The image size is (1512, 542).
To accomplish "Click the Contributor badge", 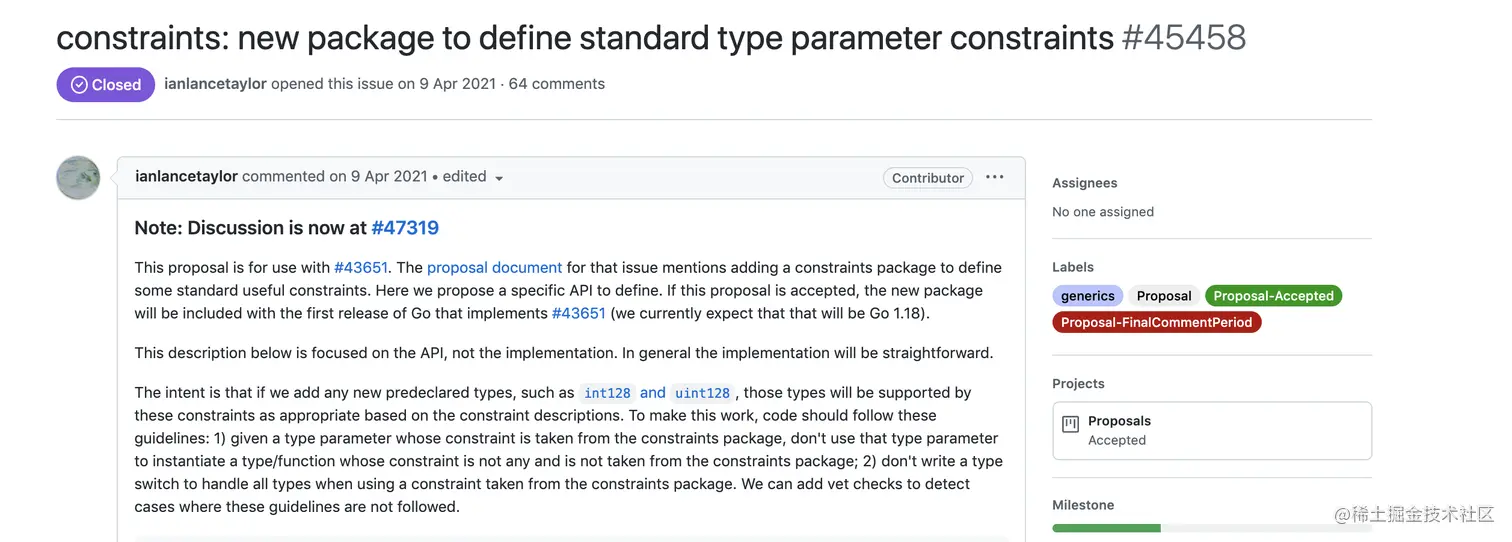I will [x=928, y=178].
